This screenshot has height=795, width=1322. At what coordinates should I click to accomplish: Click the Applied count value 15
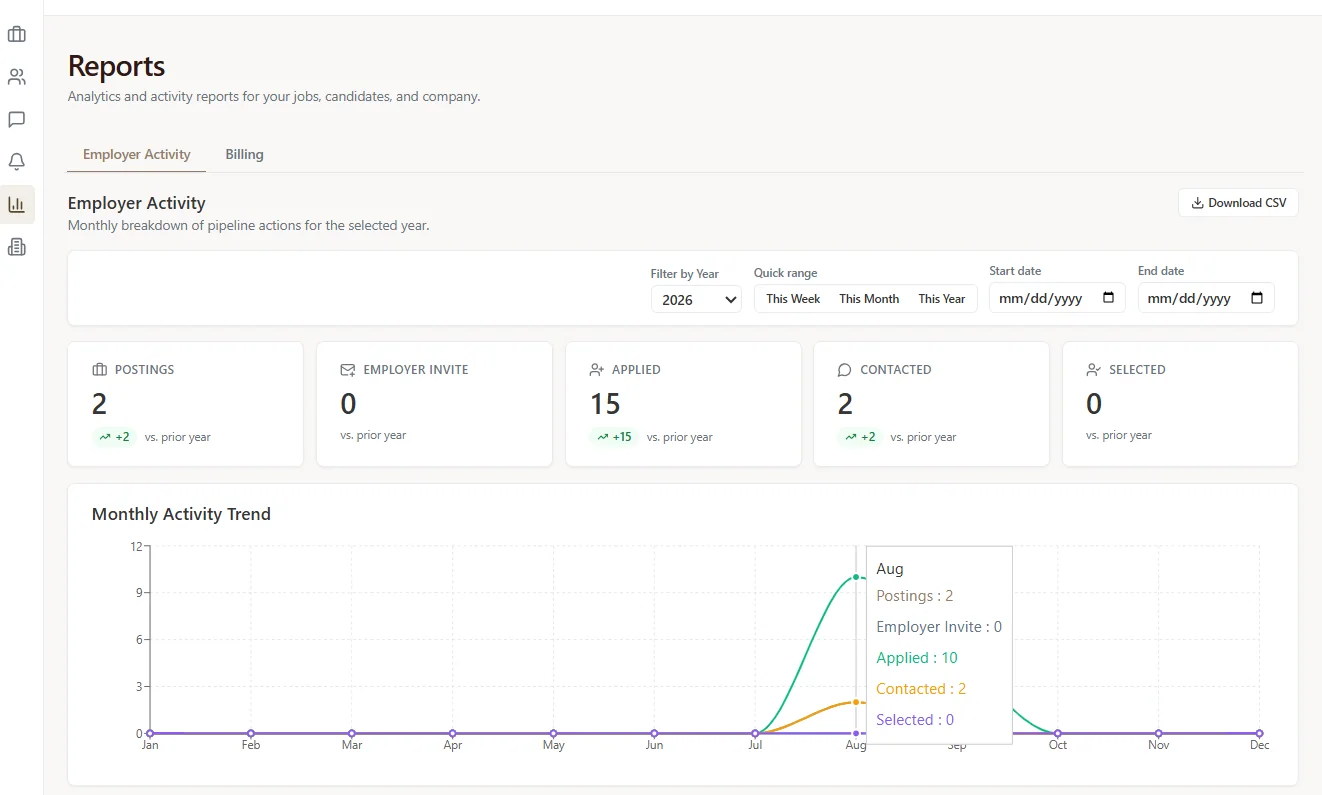click(605, 404)
